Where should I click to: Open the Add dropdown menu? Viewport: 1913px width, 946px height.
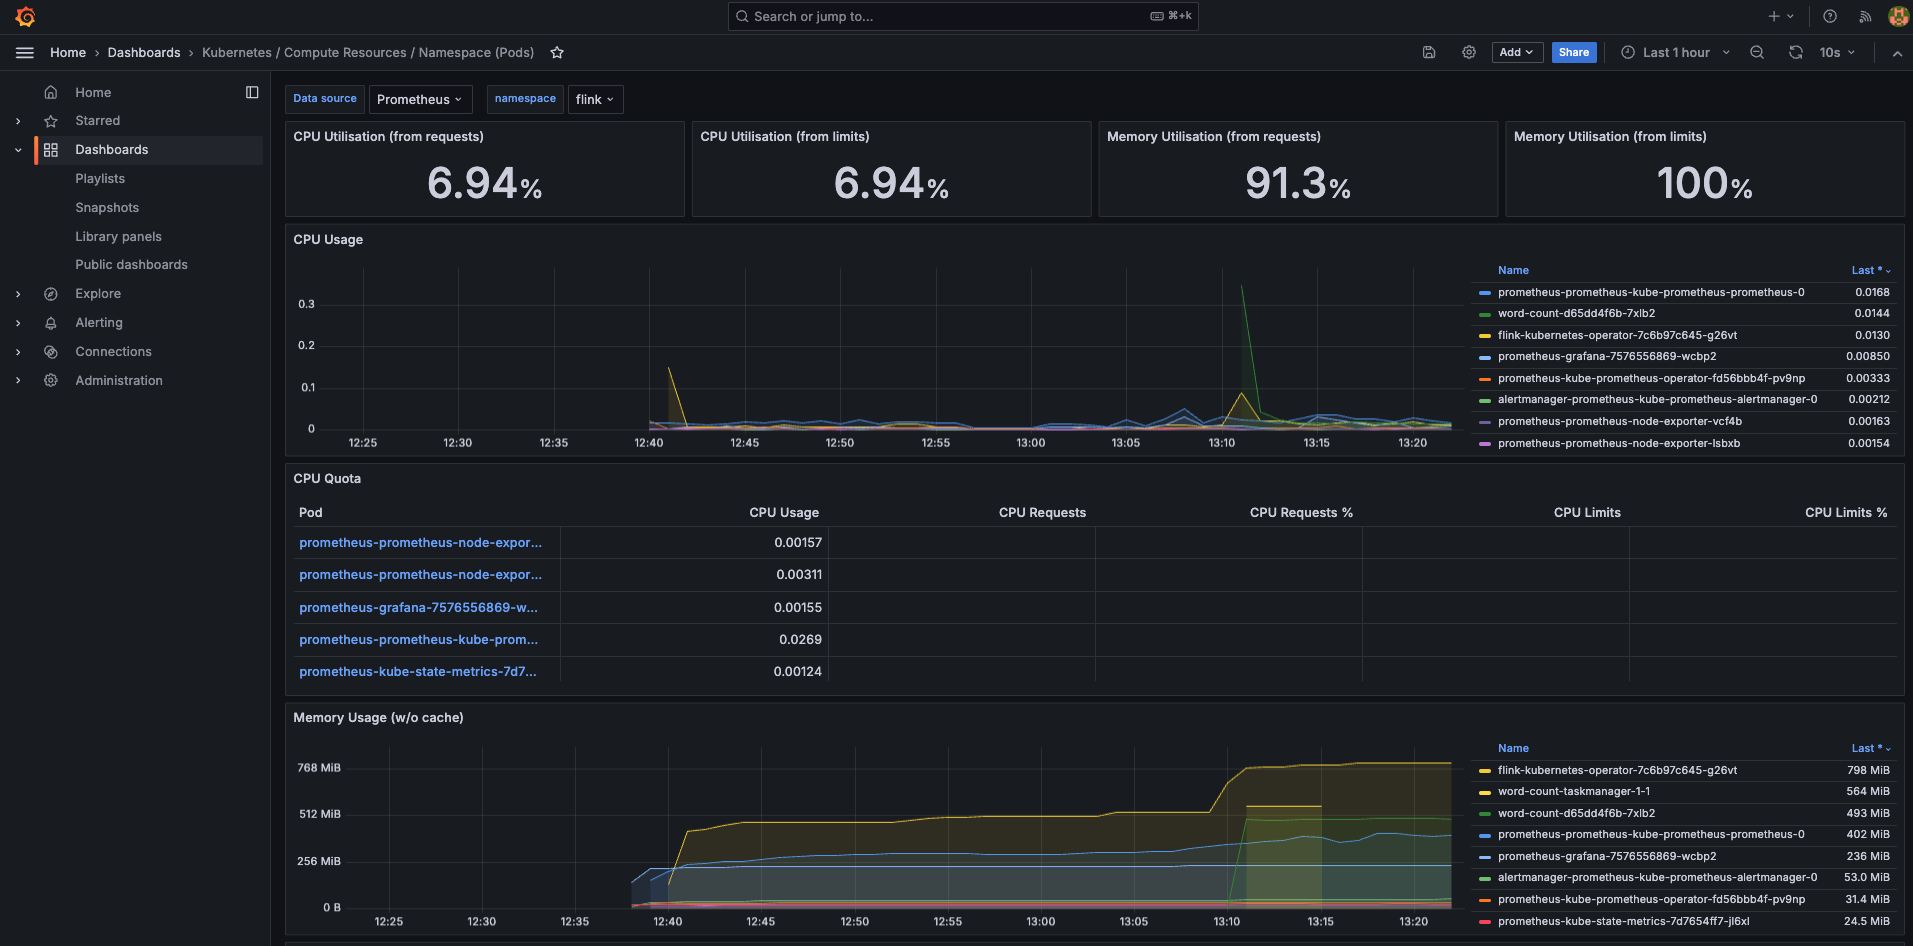[x=1517, y=53]
